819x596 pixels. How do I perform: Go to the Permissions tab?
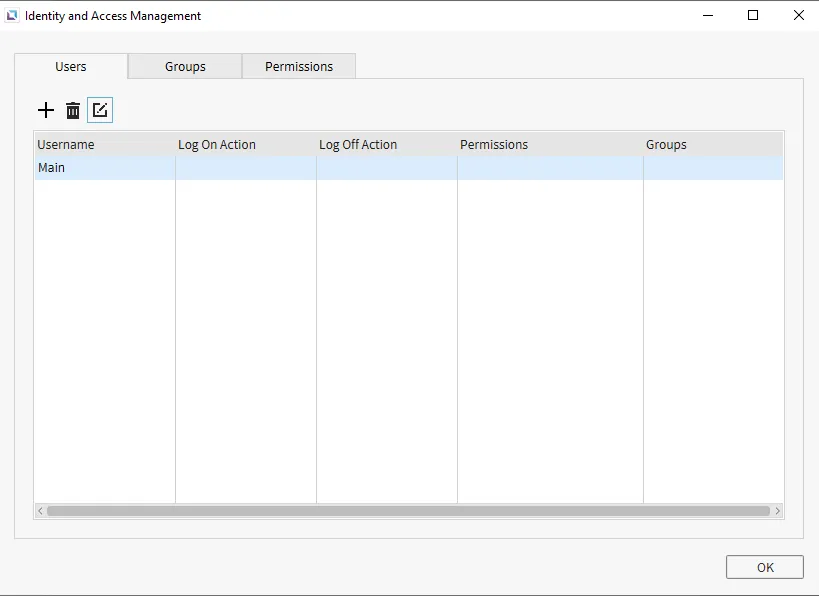pyautogui.click(x=299, y=66)
